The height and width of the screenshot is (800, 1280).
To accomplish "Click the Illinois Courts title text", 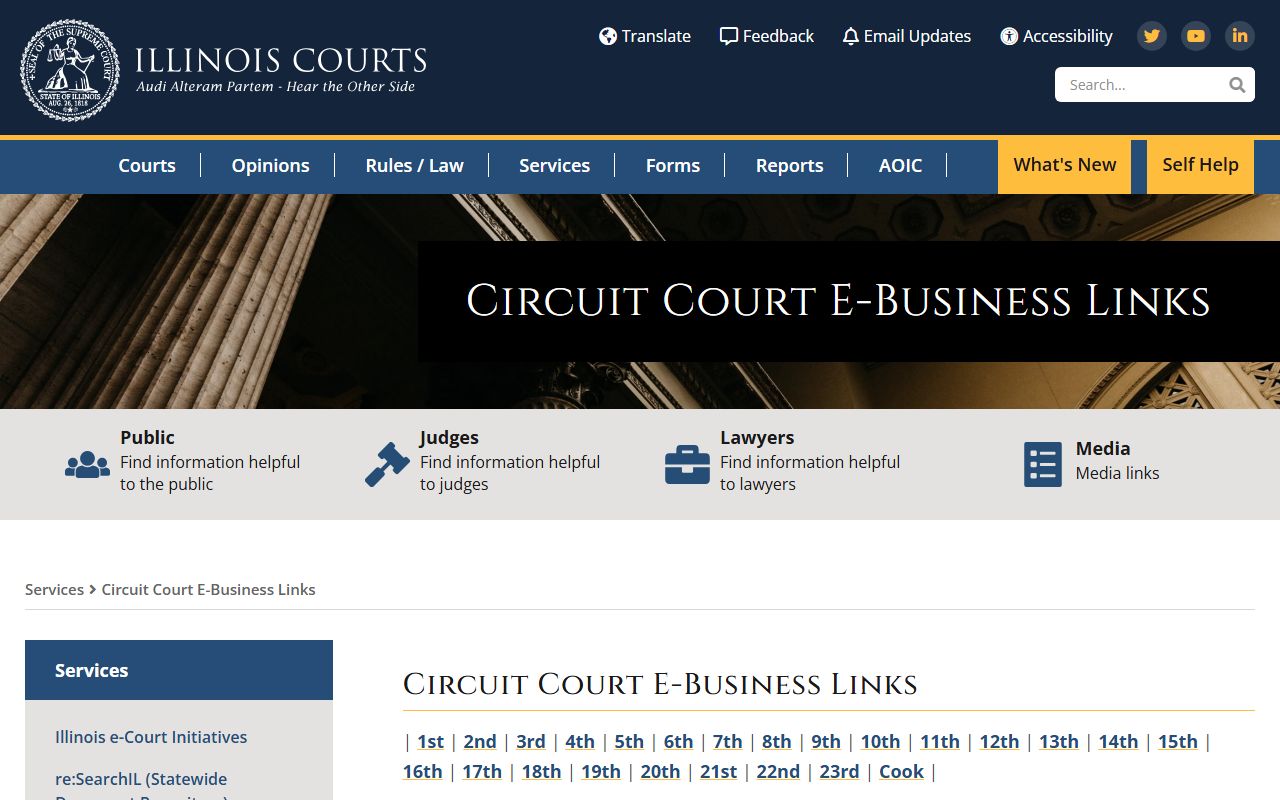I will click(x=281, y=60).
